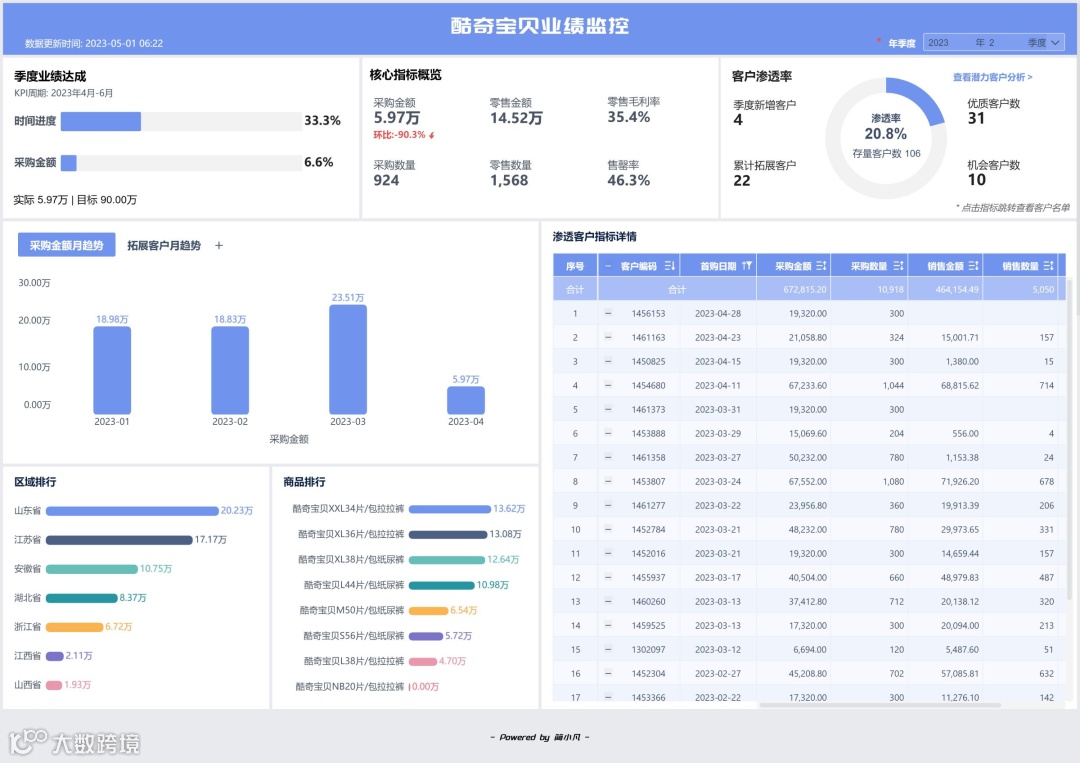
Task: Click the 序号 column header
Action: pyautogui.click(x=575, y=266)
